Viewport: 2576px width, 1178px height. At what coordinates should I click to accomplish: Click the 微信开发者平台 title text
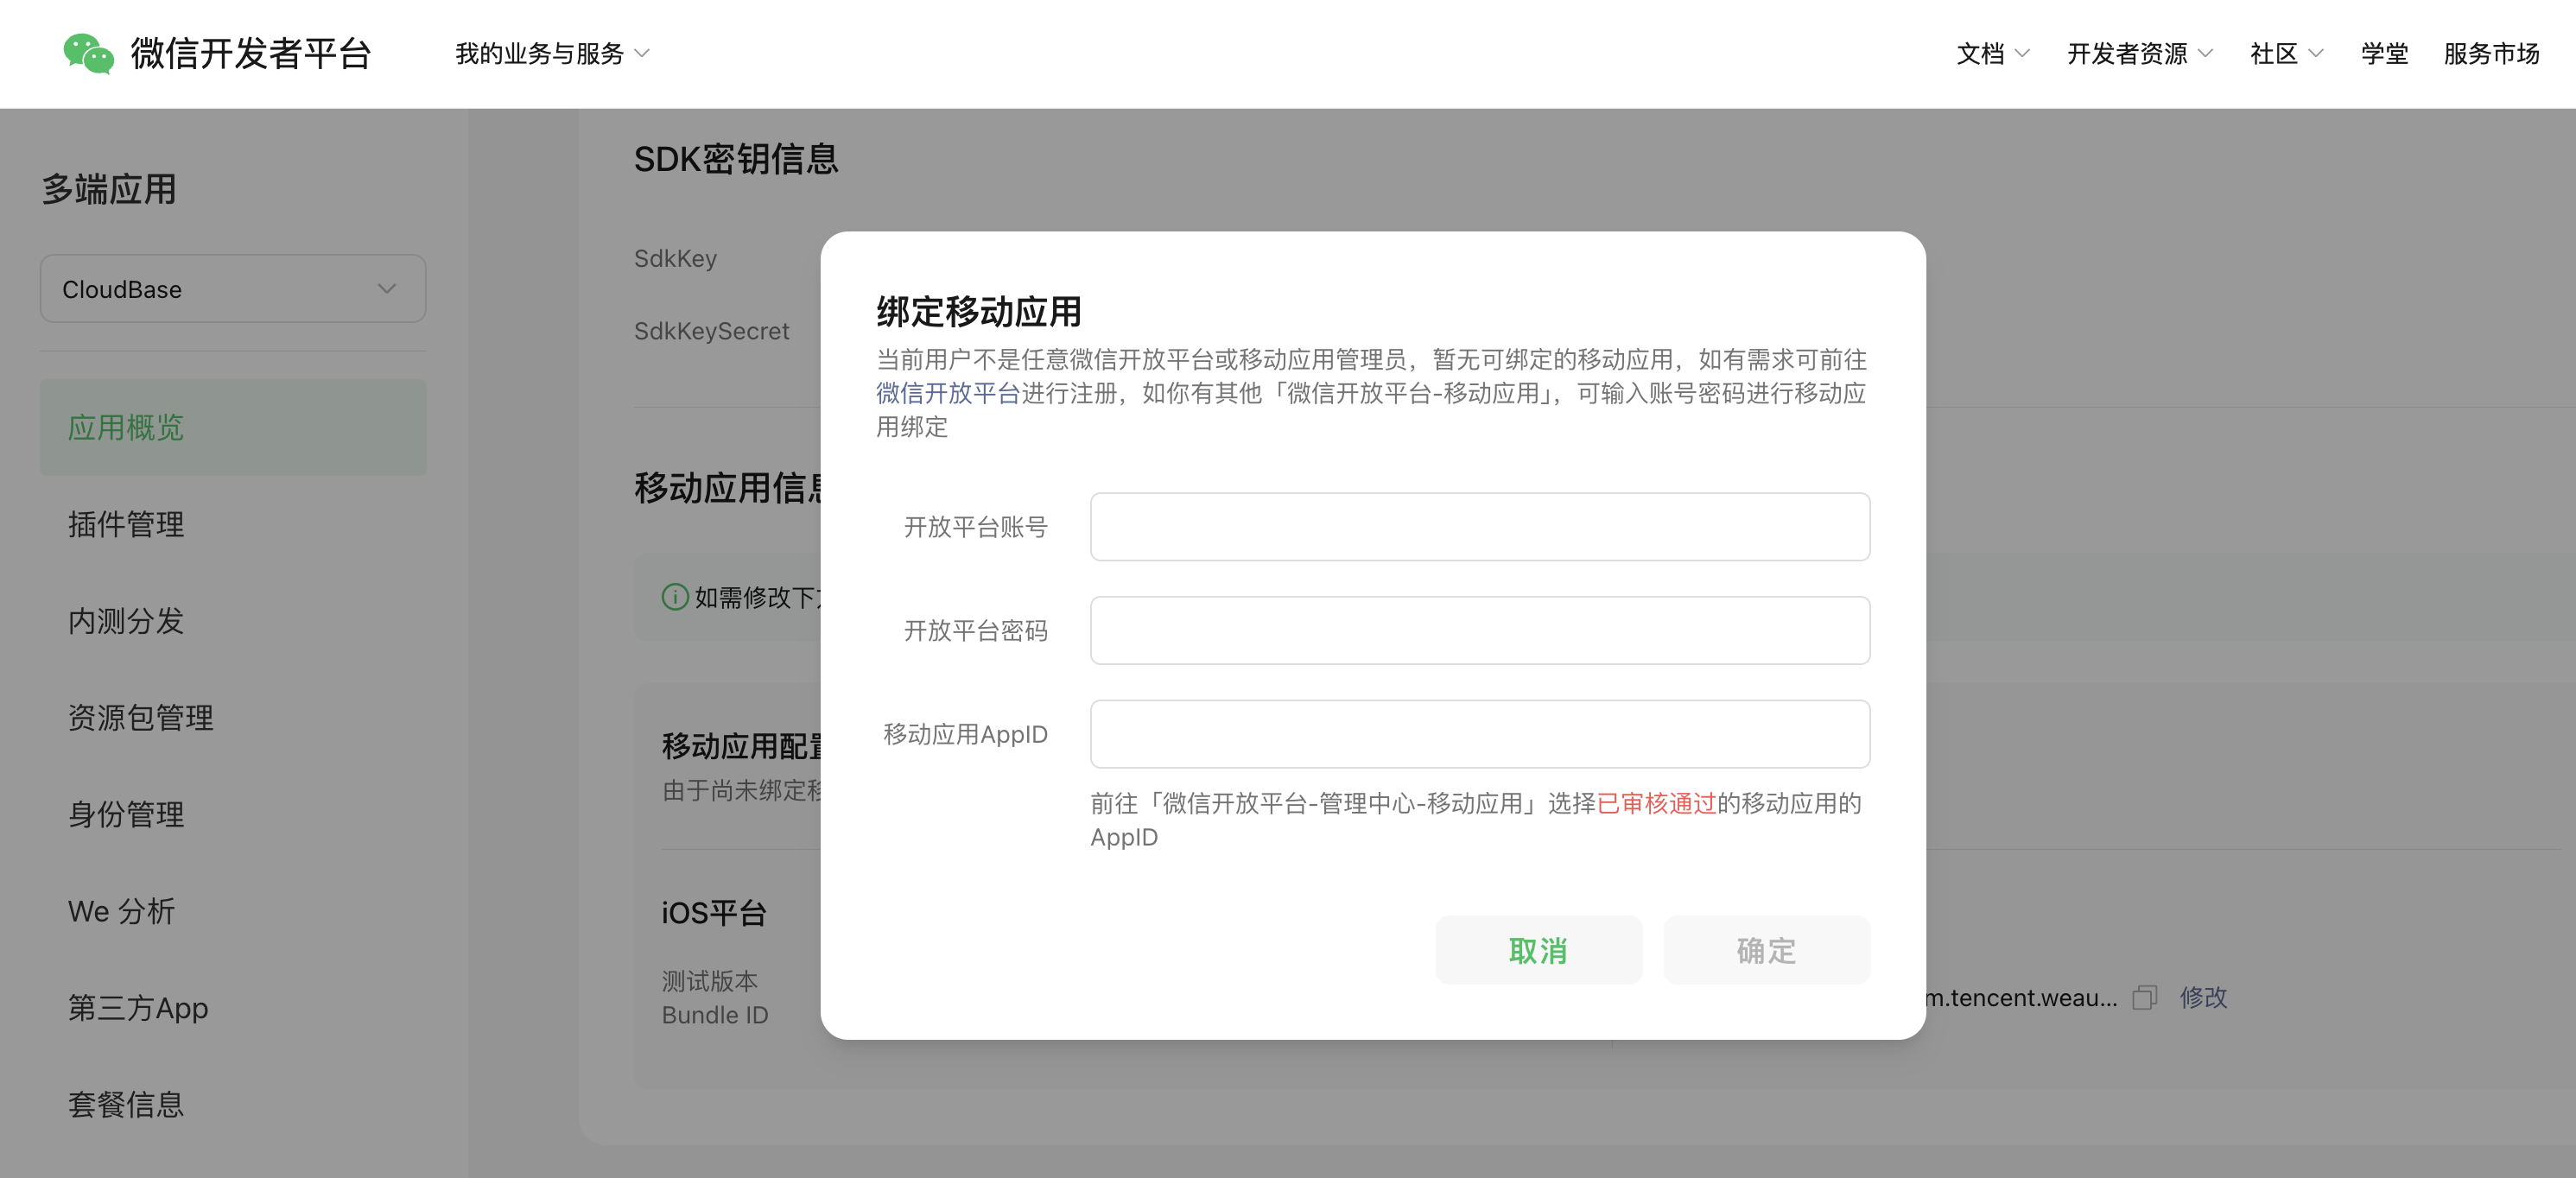pos(251,54)
